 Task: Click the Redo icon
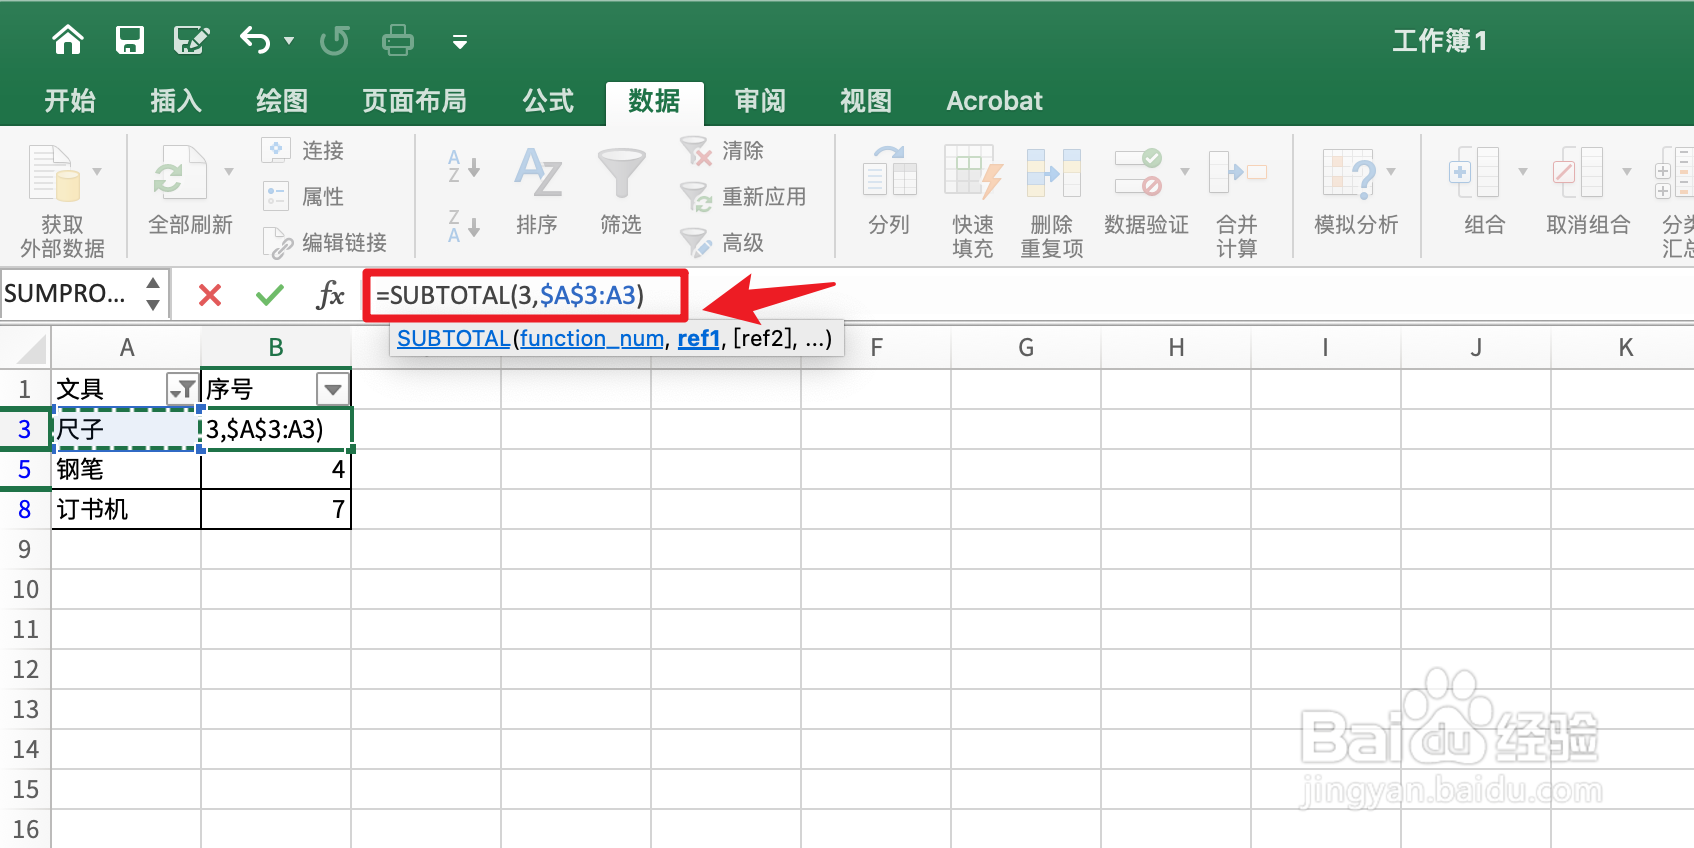(335, 41)
